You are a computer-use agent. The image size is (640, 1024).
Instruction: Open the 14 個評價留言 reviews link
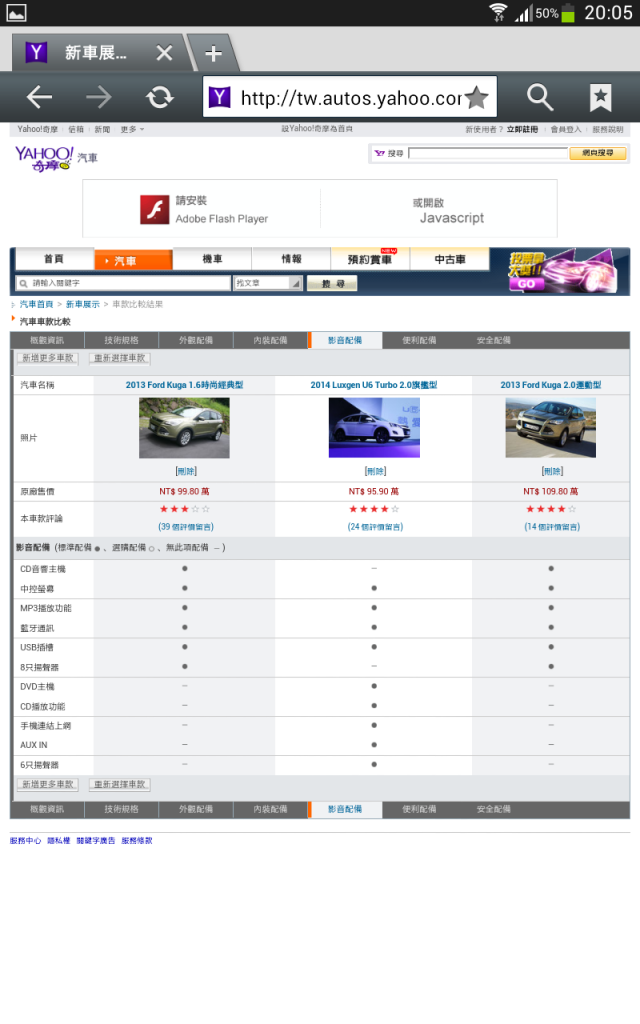pos(552,526)
